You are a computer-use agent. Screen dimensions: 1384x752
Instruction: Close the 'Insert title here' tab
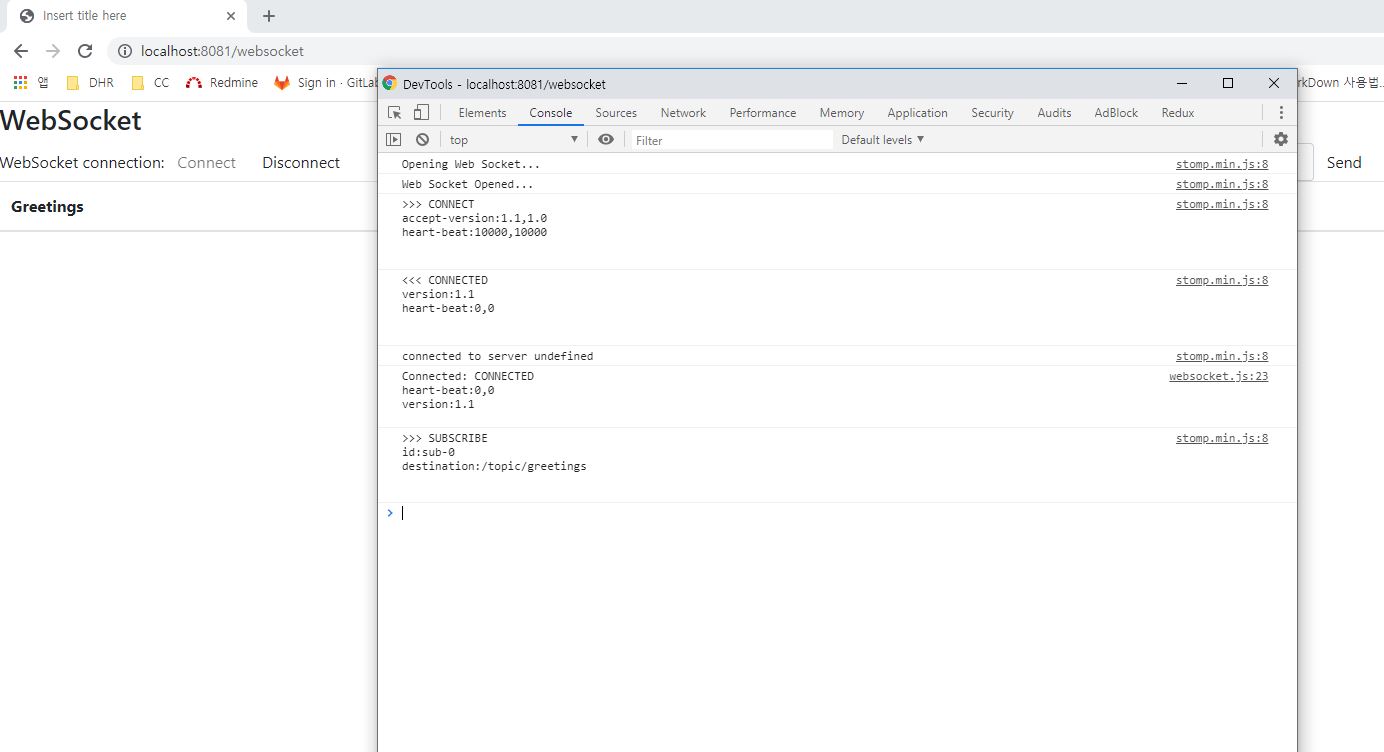pyautogui.click(x=231, y=16)
